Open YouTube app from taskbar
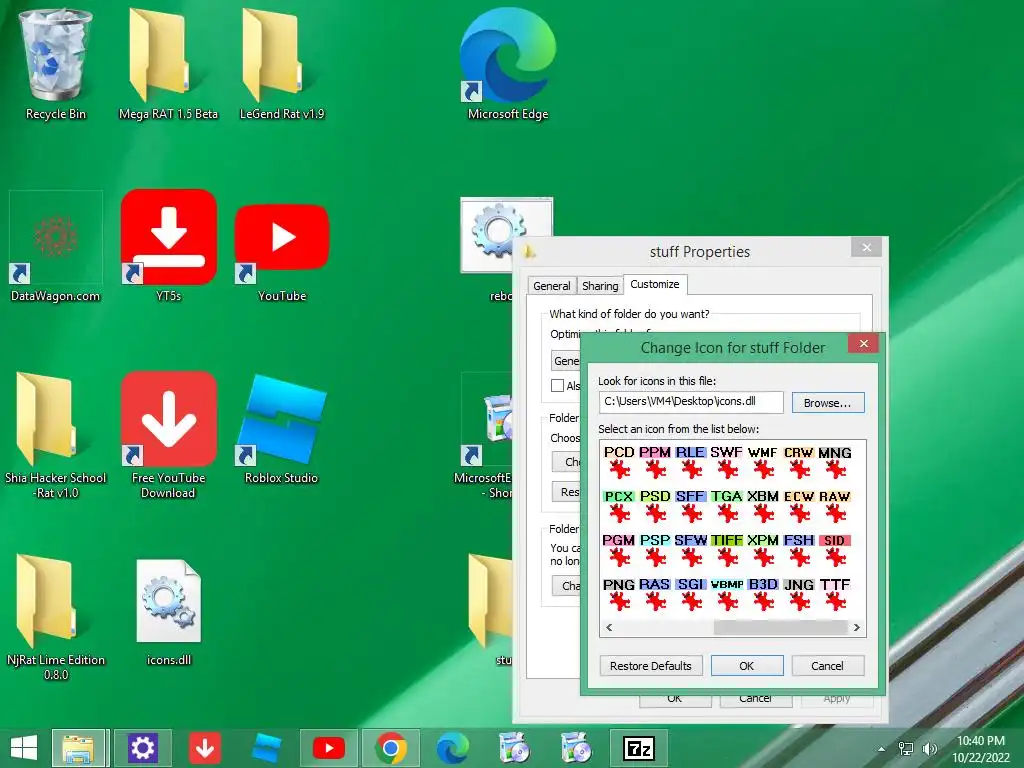This screenshot has height=768, width=1024. [328, 748]
